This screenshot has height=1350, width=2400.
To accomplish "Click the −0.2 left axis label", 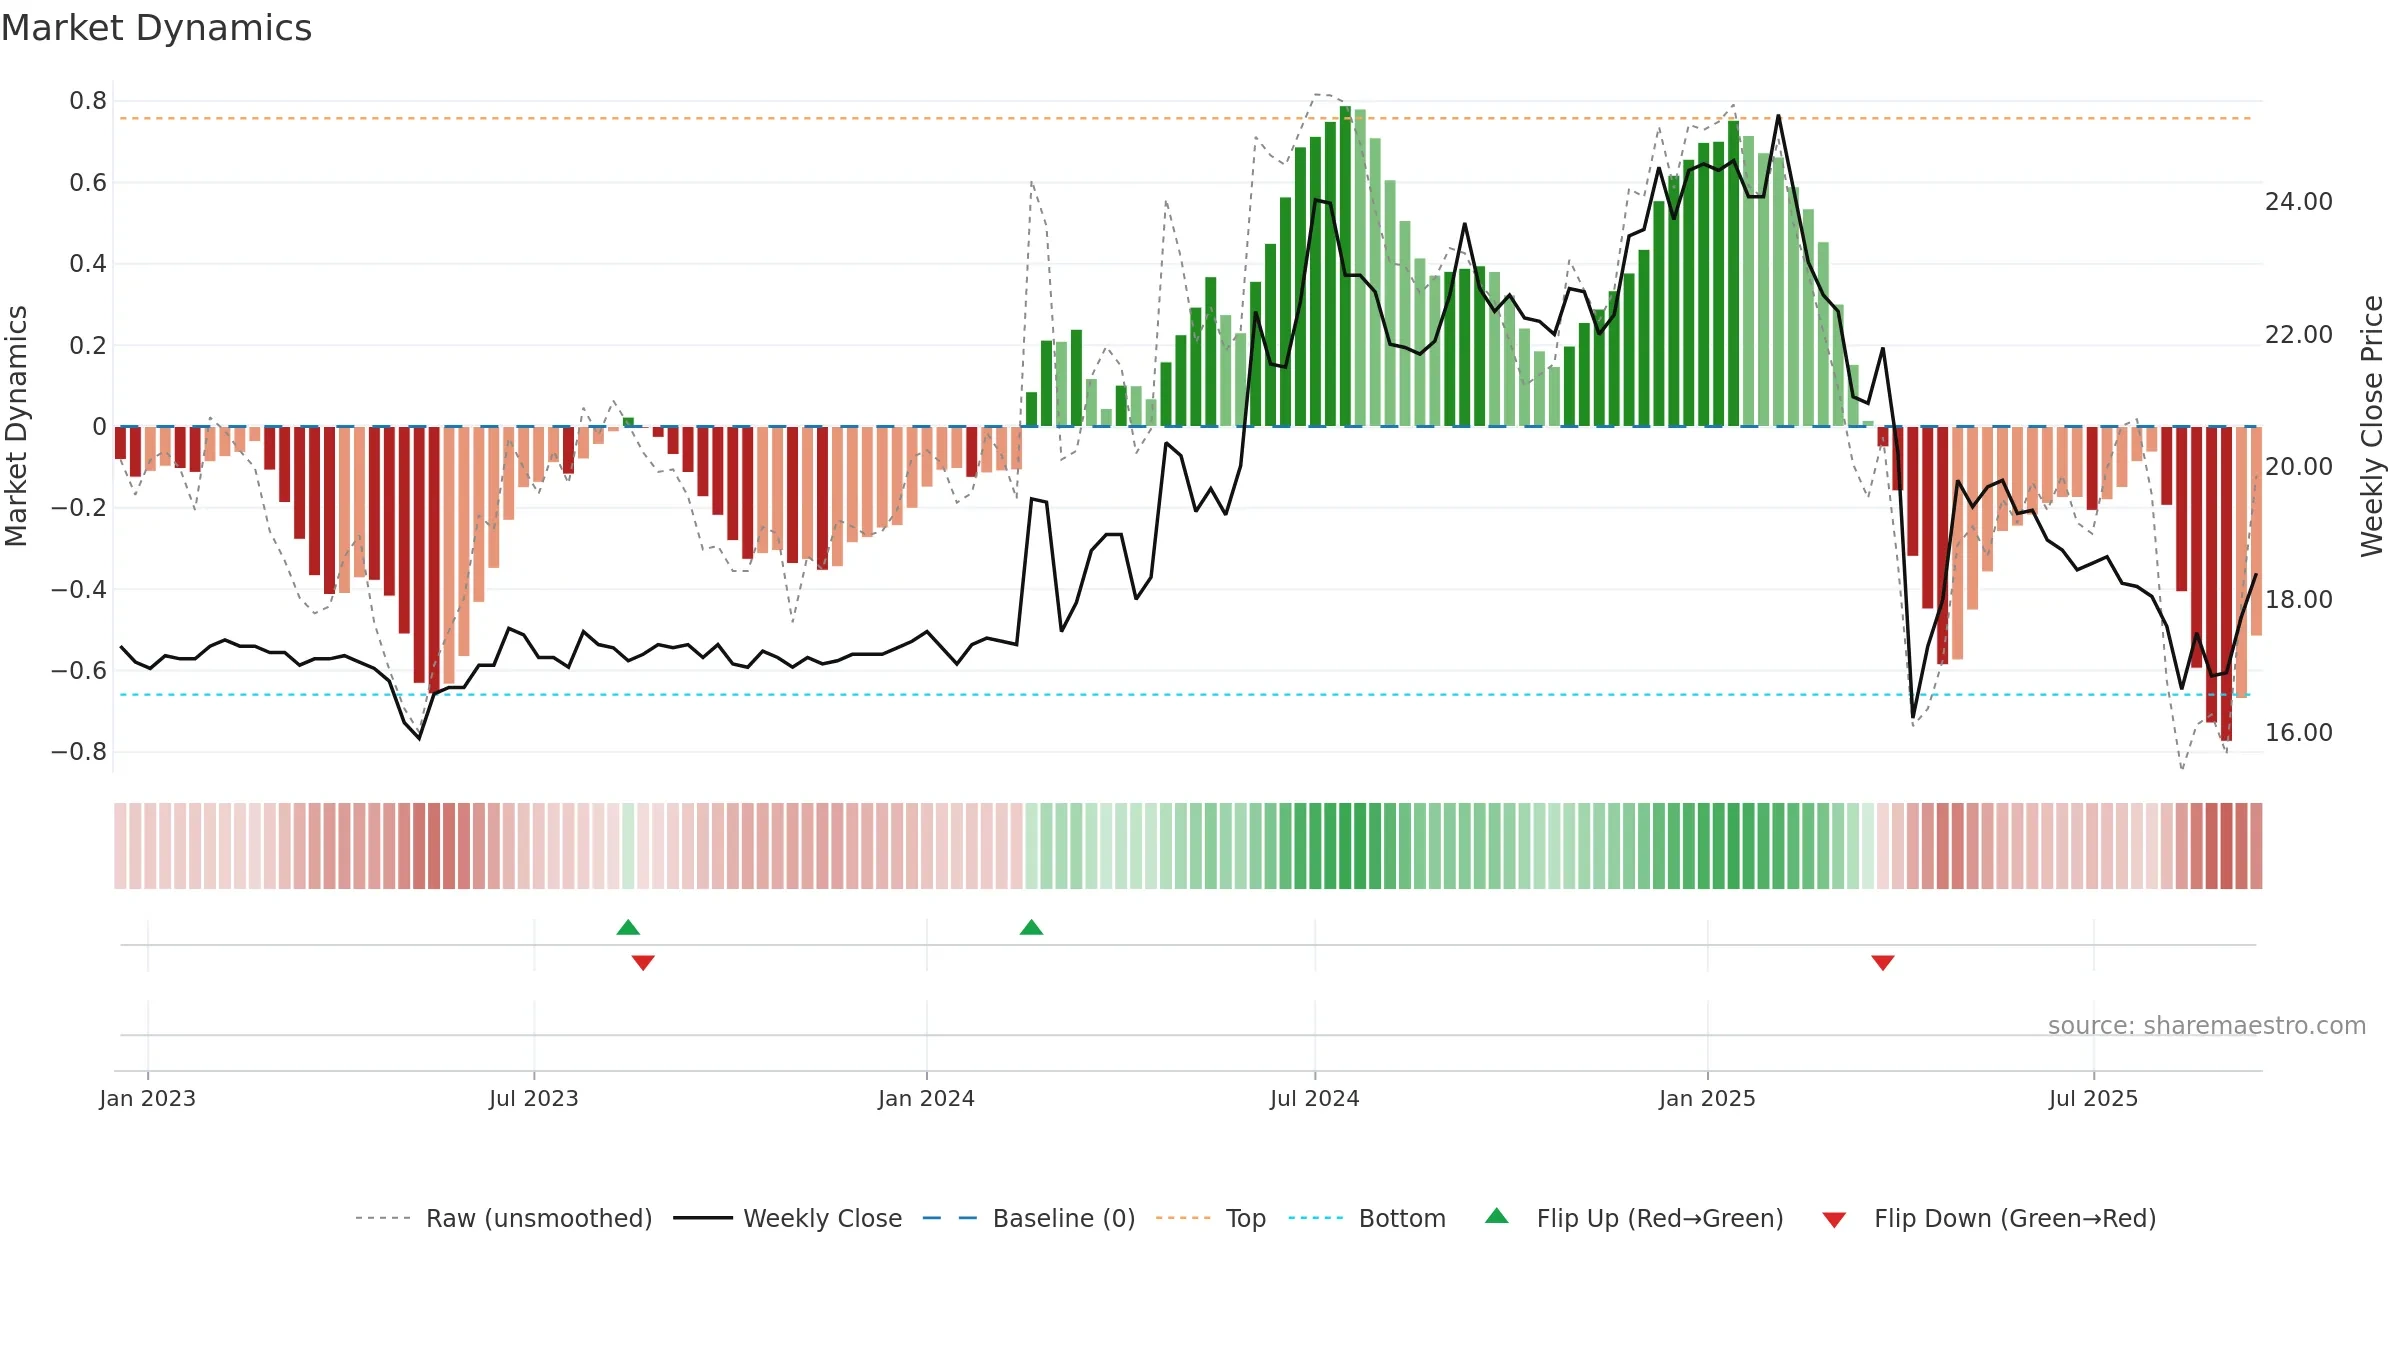I will 79,508.
